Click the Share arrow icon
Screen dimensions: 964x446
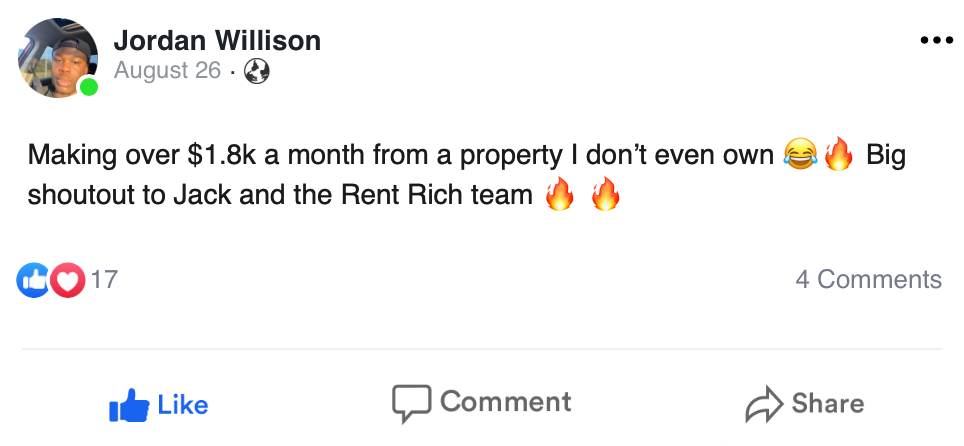pyautogui.click(x=764, y=404)
